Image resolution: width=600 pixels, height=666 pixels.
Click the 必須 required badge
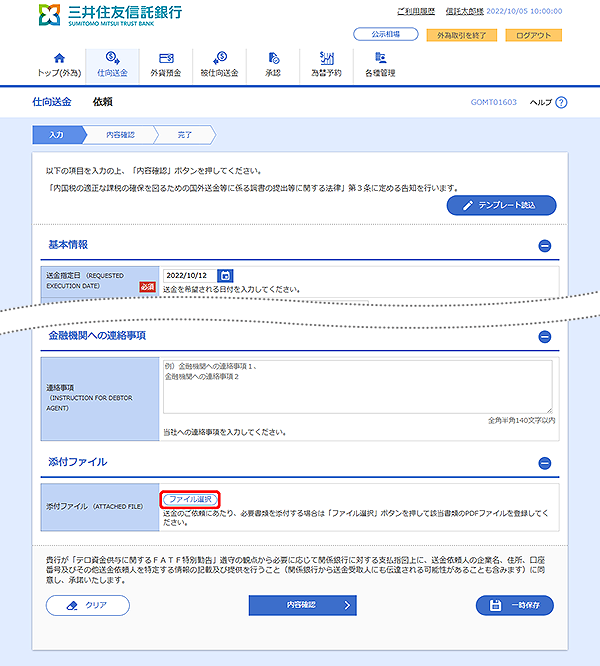click(147, 287)
